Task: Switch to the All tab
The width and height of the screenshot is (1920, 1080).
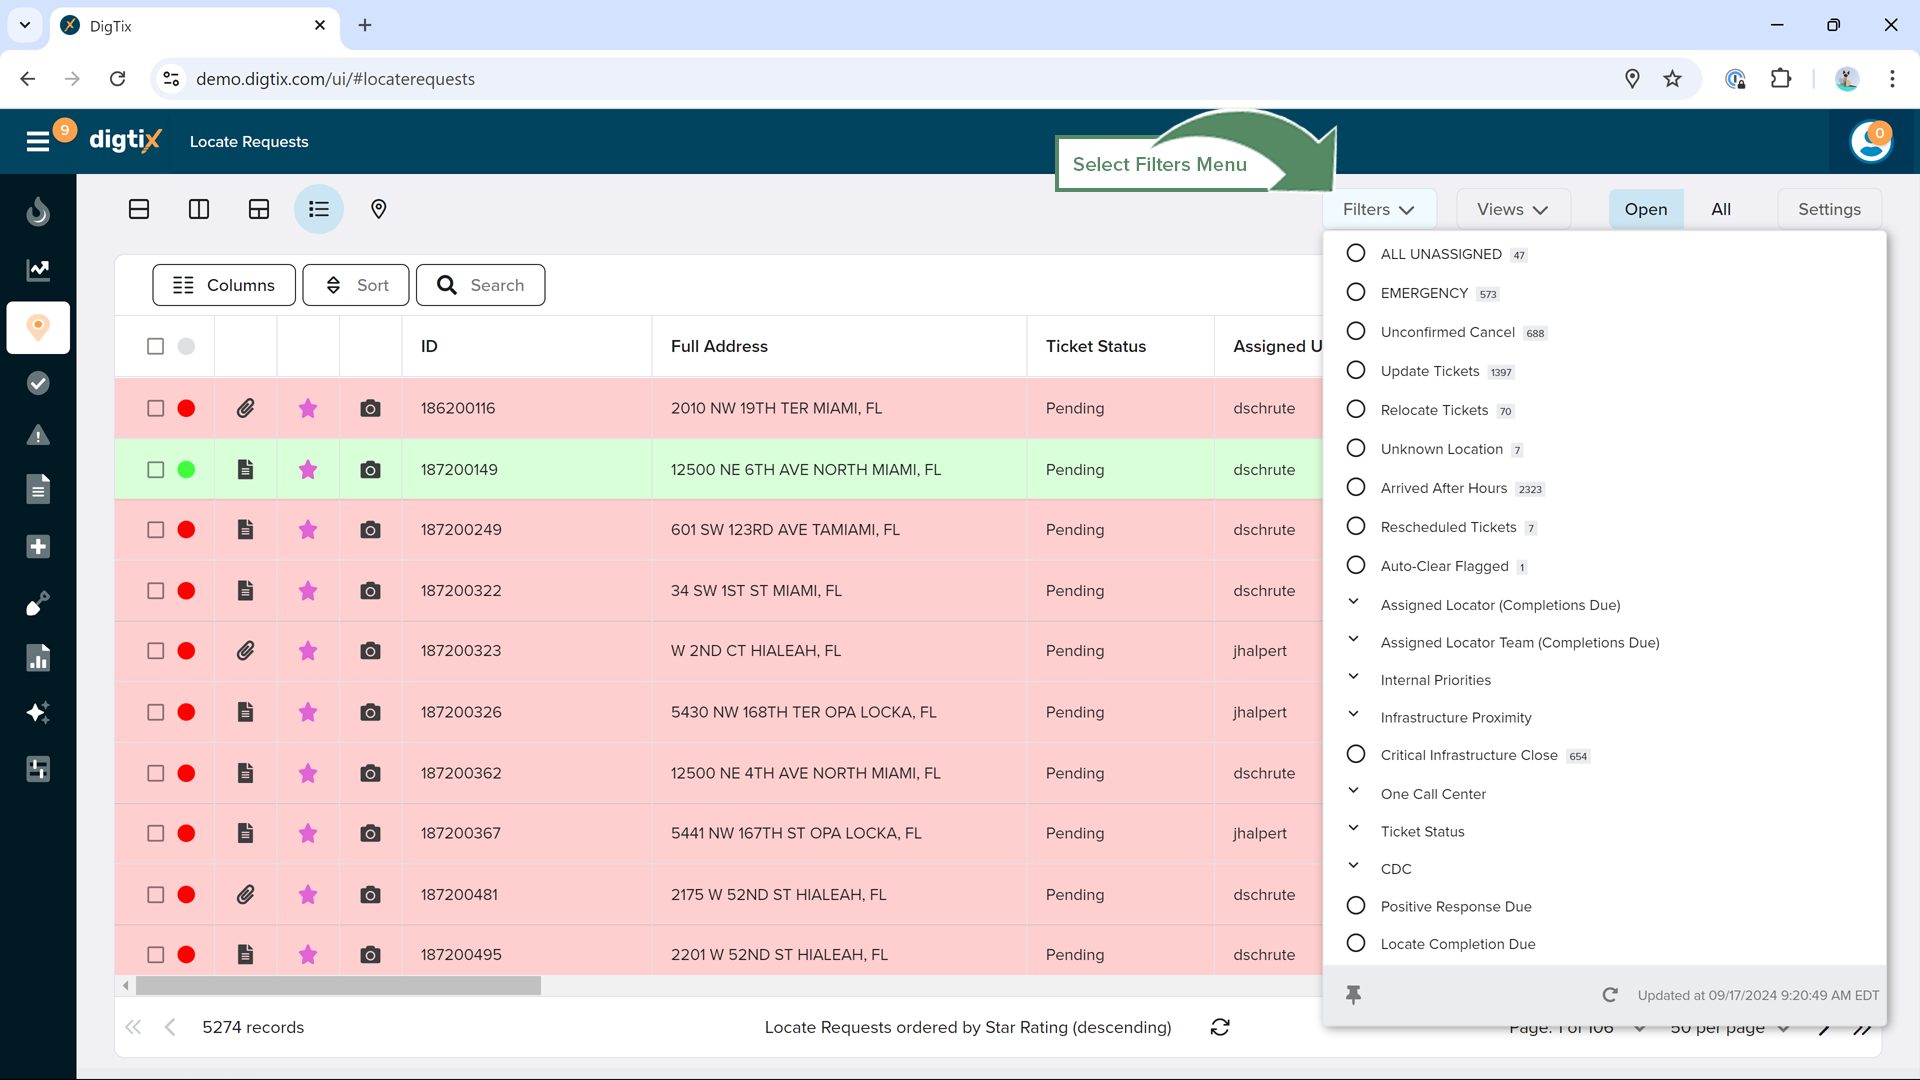Action: coord(1720,209)
